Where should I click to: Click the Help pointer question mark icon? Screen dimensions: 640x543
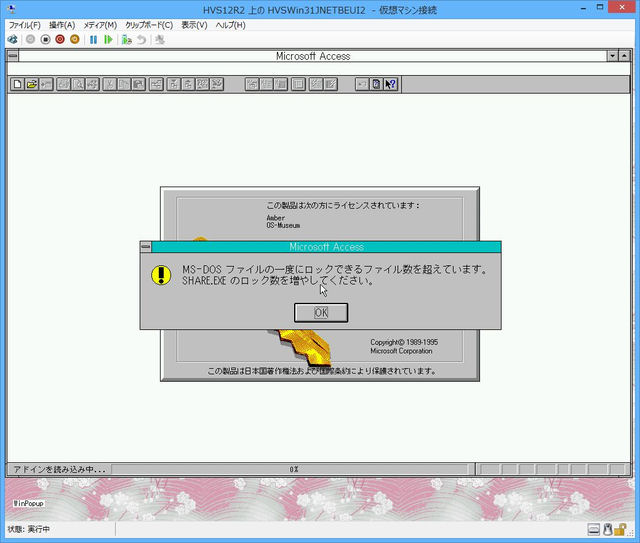391,84
